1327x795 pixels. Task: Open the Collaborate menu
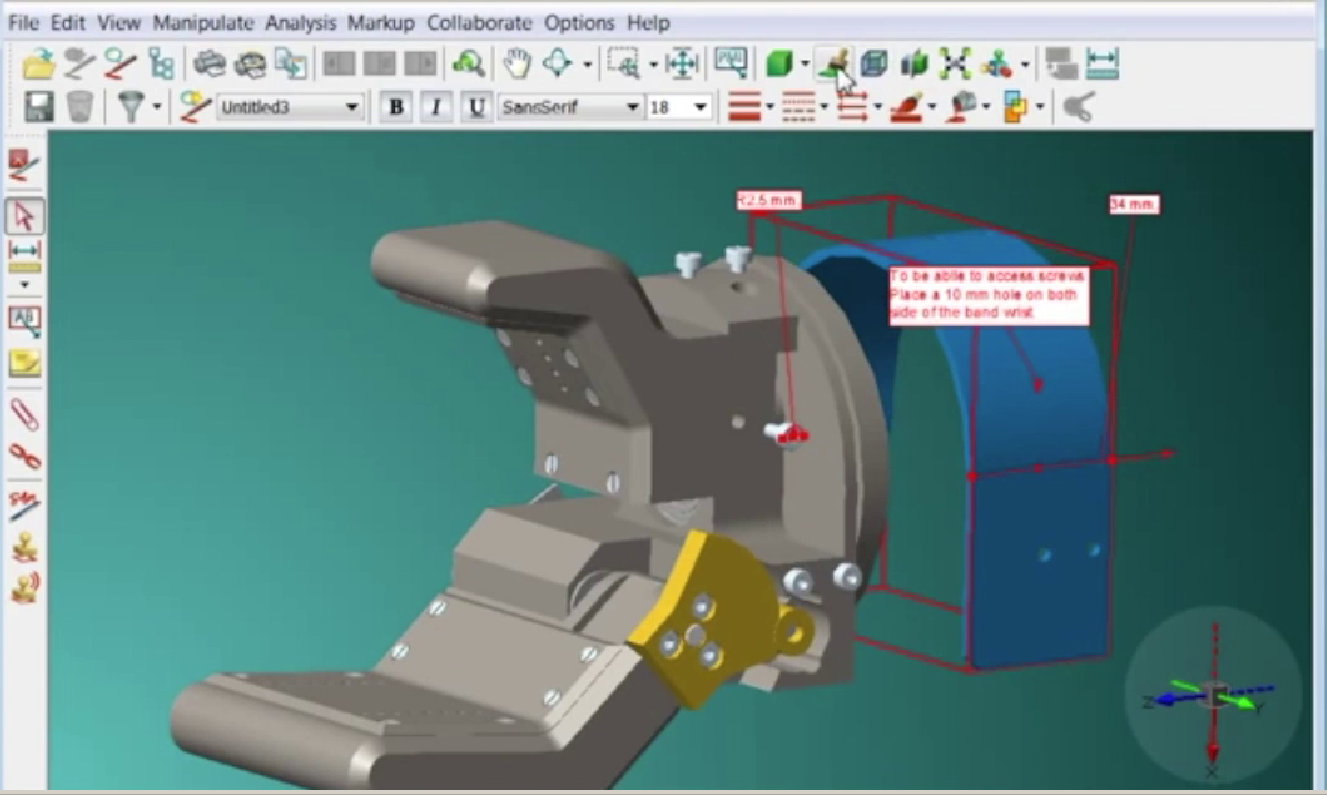tap(480, 22)
